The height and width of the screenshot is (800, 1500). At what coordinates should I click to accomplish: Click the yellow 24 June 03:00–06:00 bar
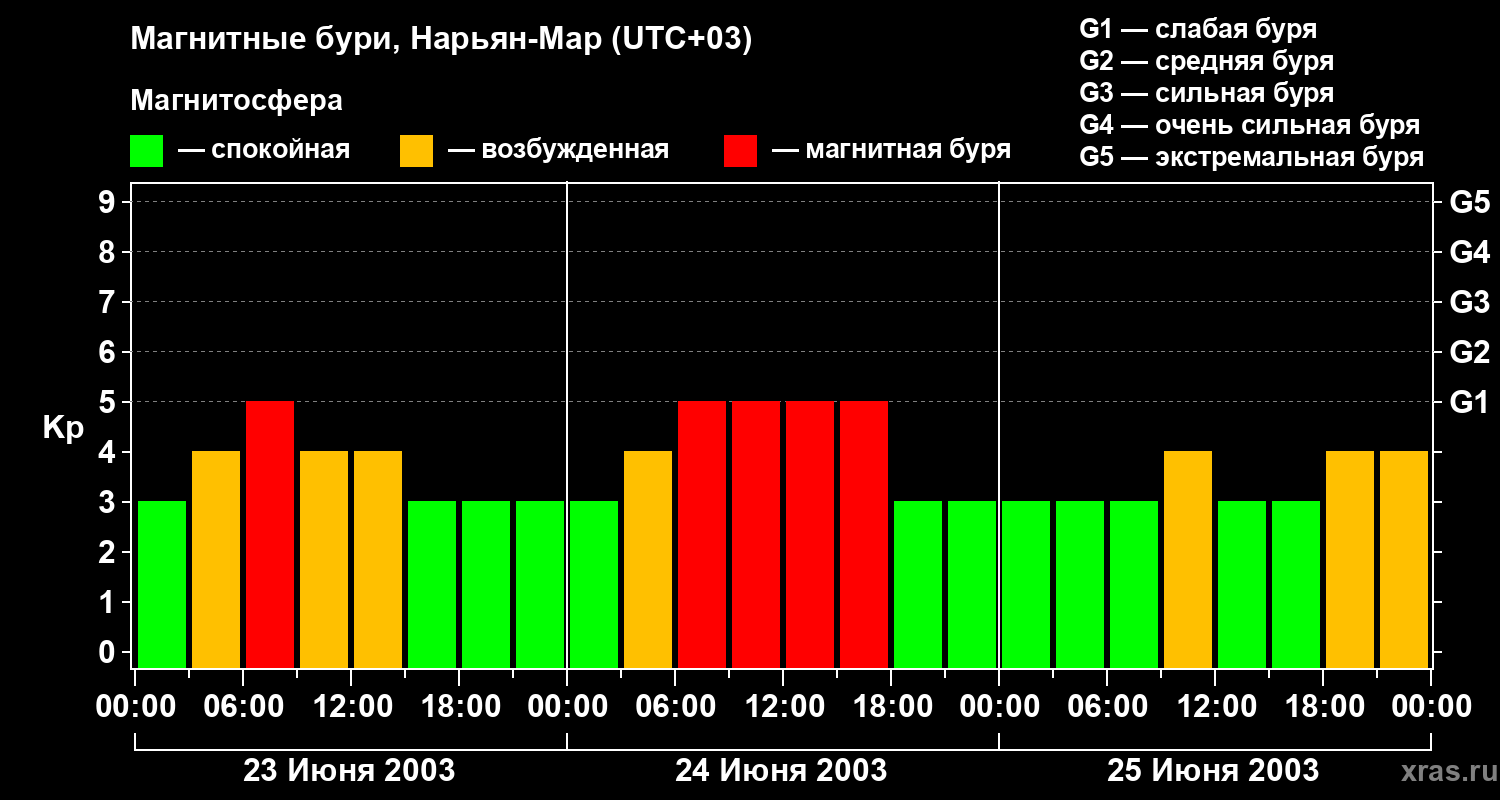coord(648,559)
